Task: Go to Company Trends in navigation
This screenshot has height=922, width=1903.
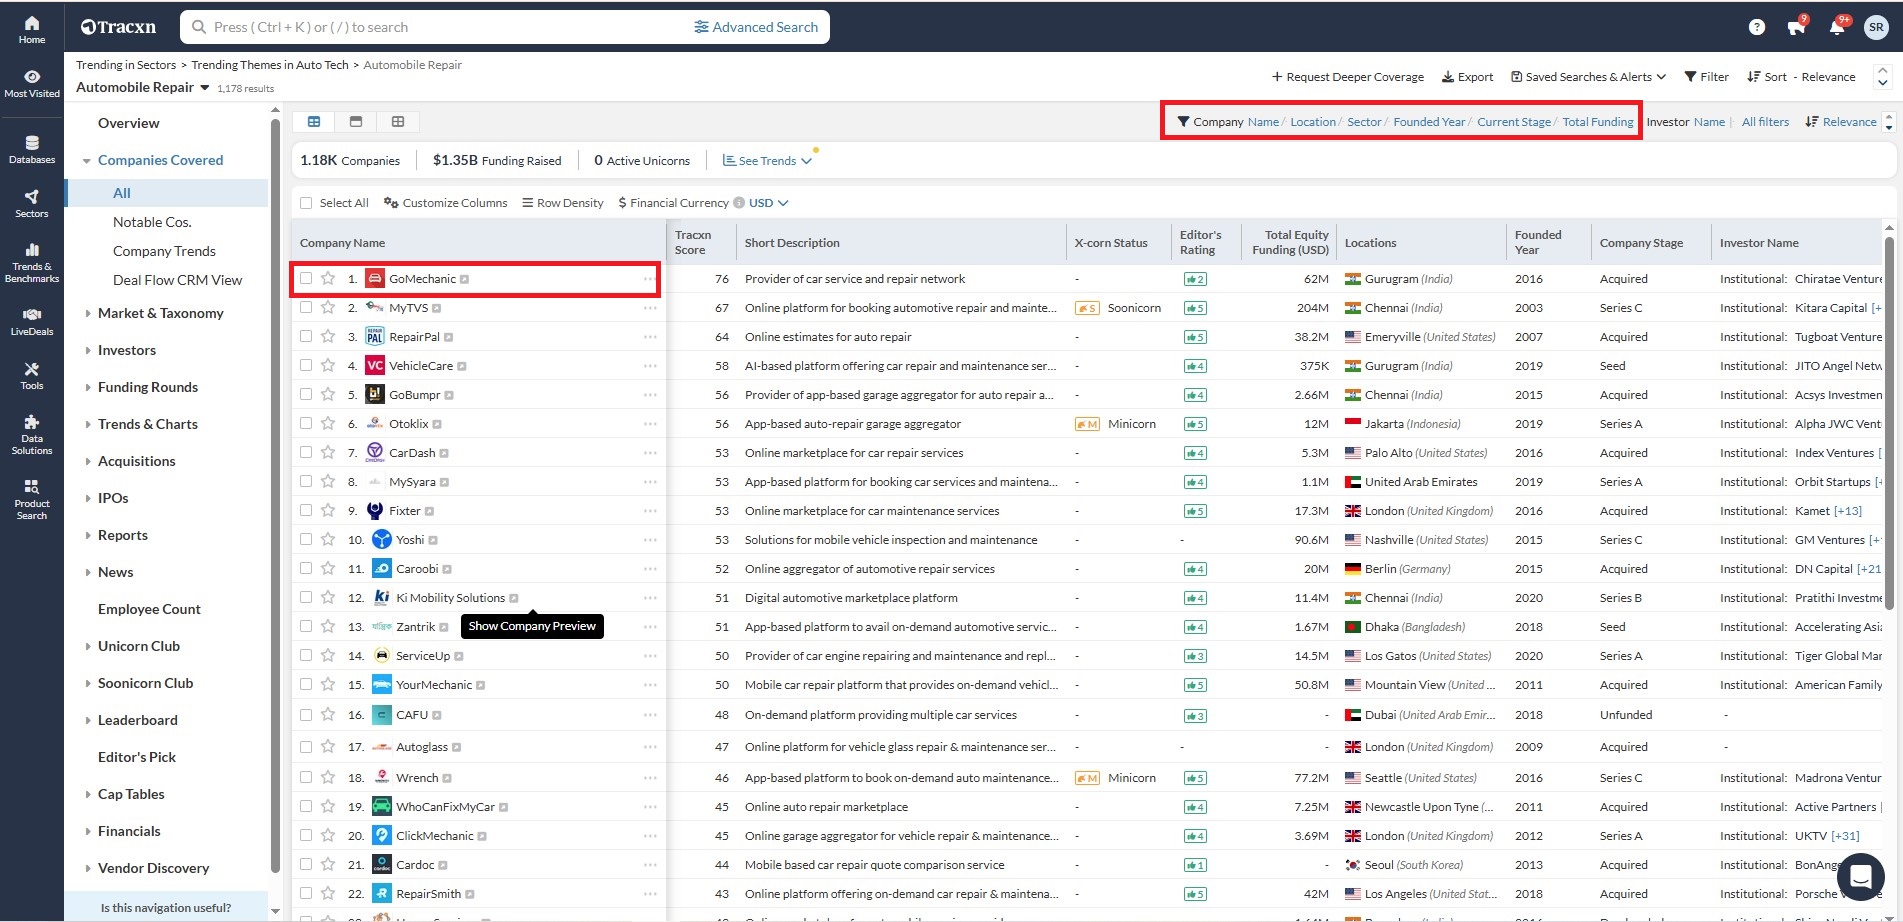Action: pos(164,251)
